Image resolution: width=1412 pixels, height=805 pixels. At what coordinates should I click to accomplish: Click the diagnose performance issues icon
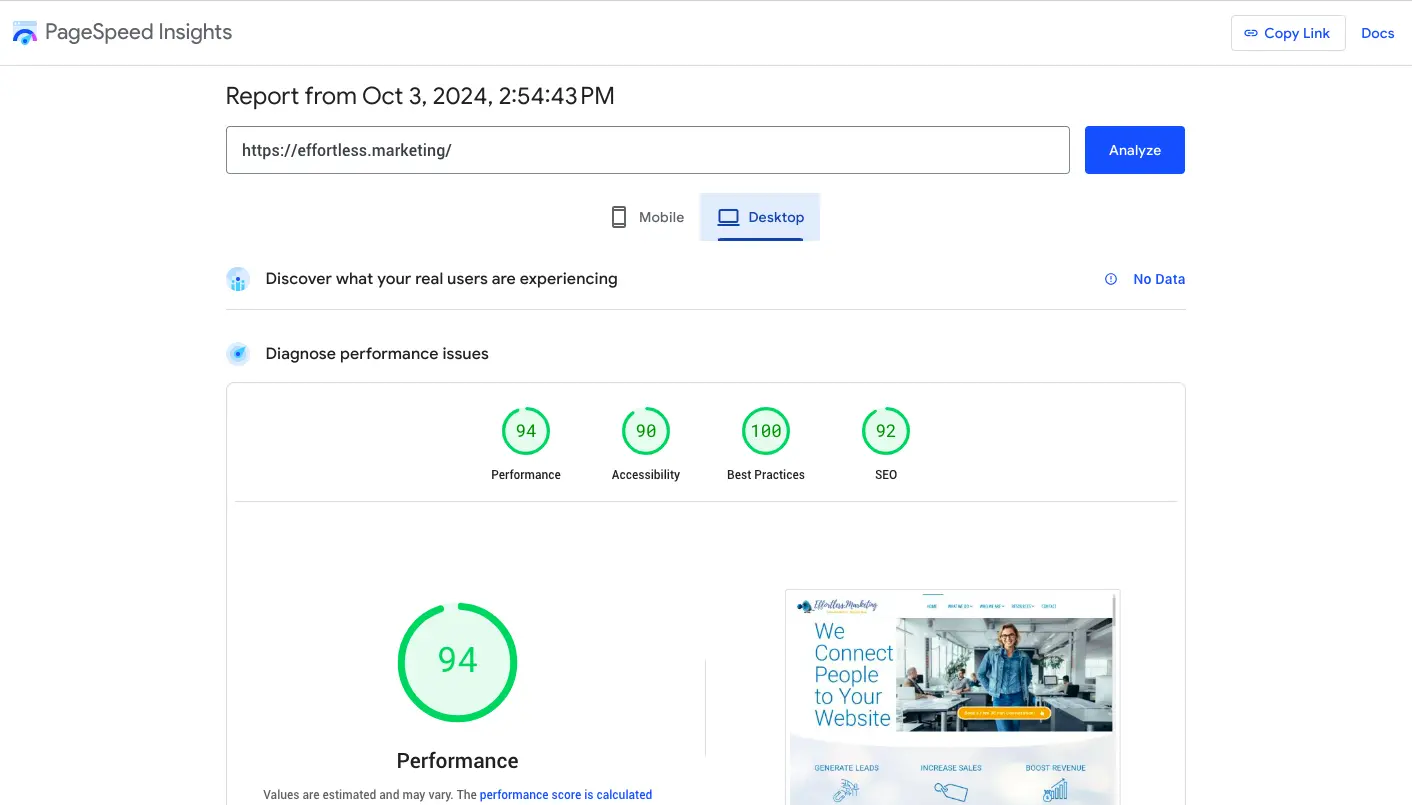coord(237,353)
